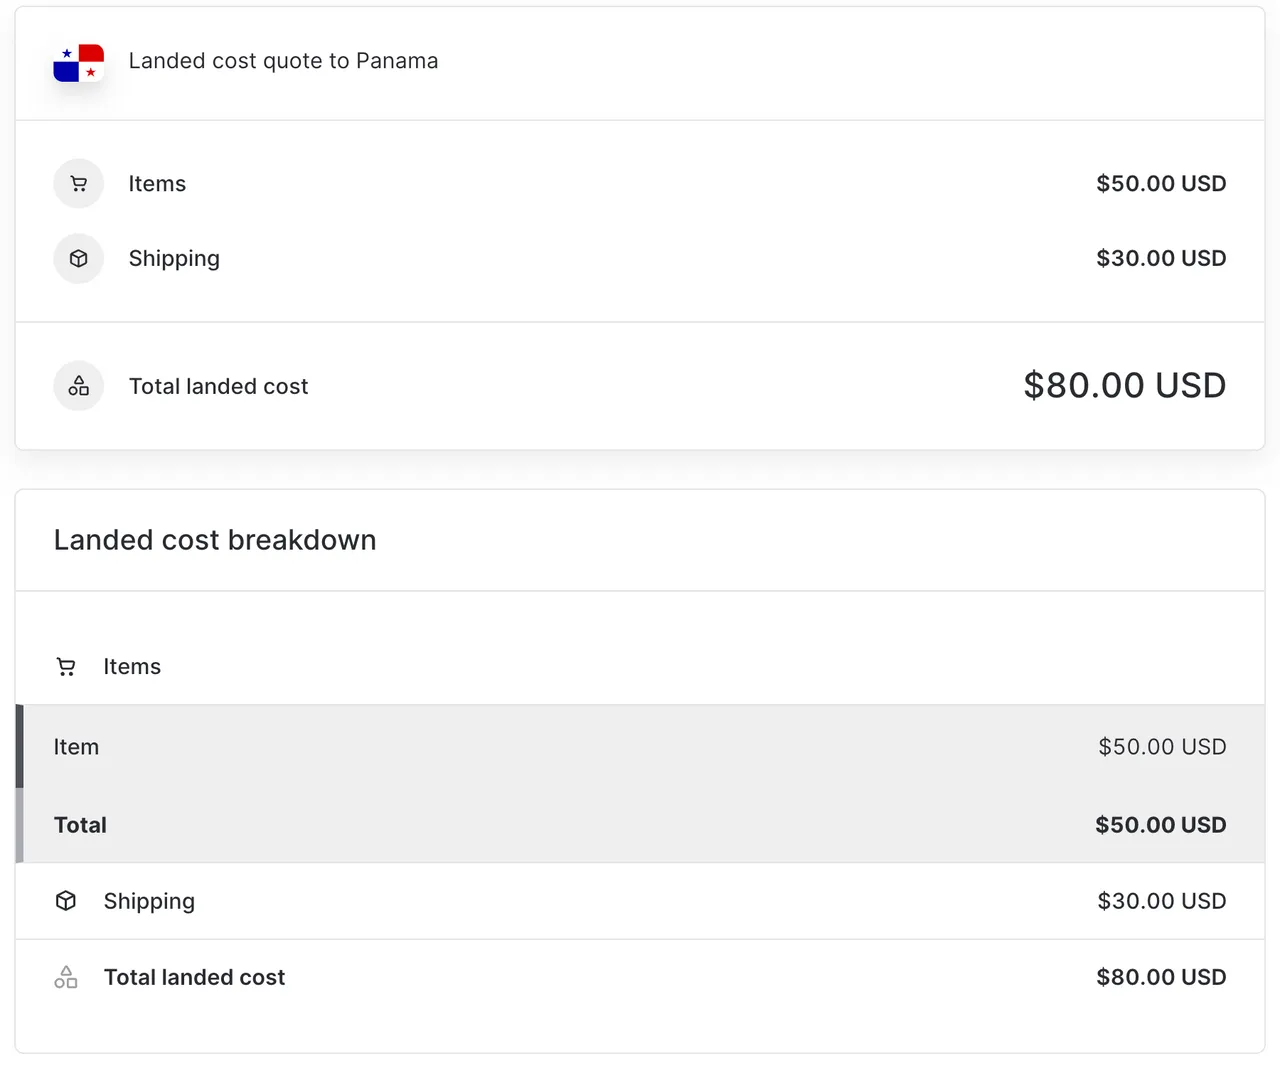Viewport: 1280px width, 1068px height.
Task: Open the Landed cost breakdown heading
Action: pos(214,539)
